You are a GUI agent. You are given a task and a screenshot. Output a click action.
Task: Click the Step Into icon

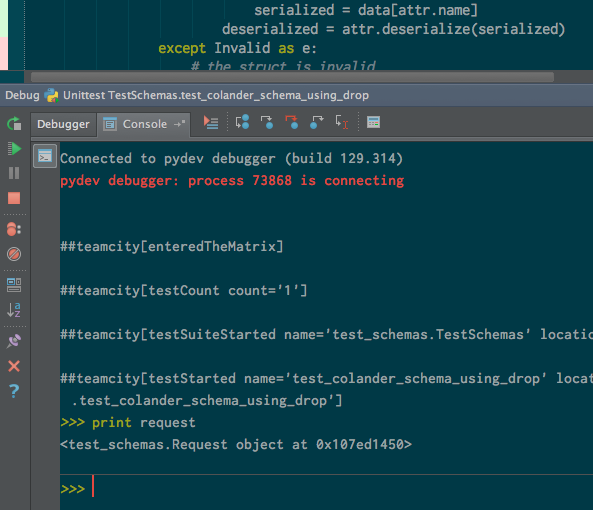(x=267, y=122)
